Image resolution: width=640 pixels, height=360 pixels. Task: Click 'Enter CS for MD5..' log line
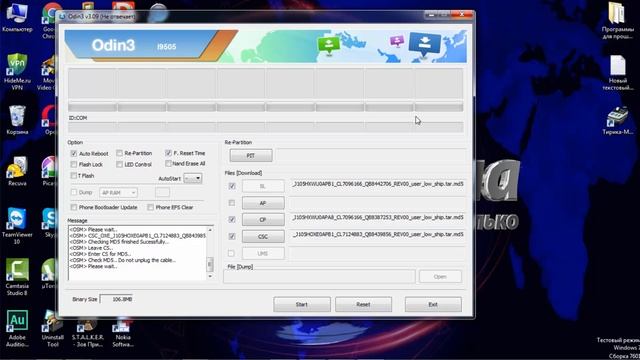pos(100,254)
